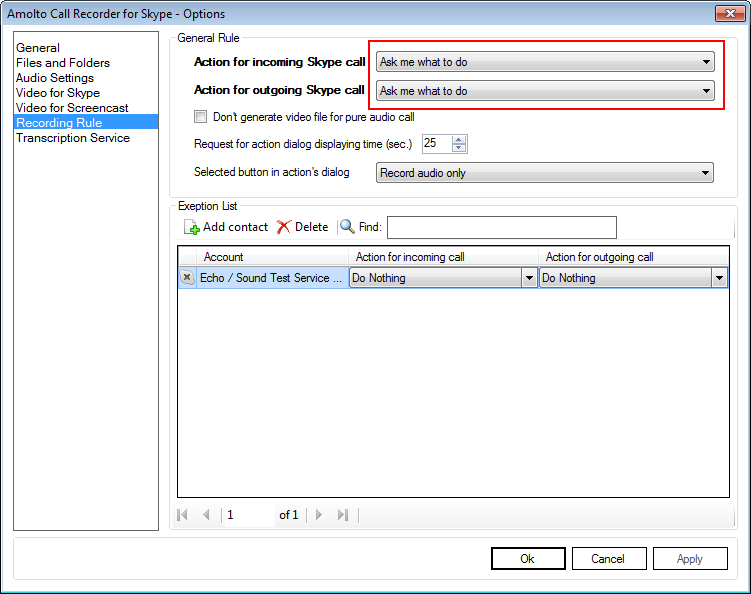Go to last page of exception list
Viewport: 751px width, 594px height.
tap(342, 515)
